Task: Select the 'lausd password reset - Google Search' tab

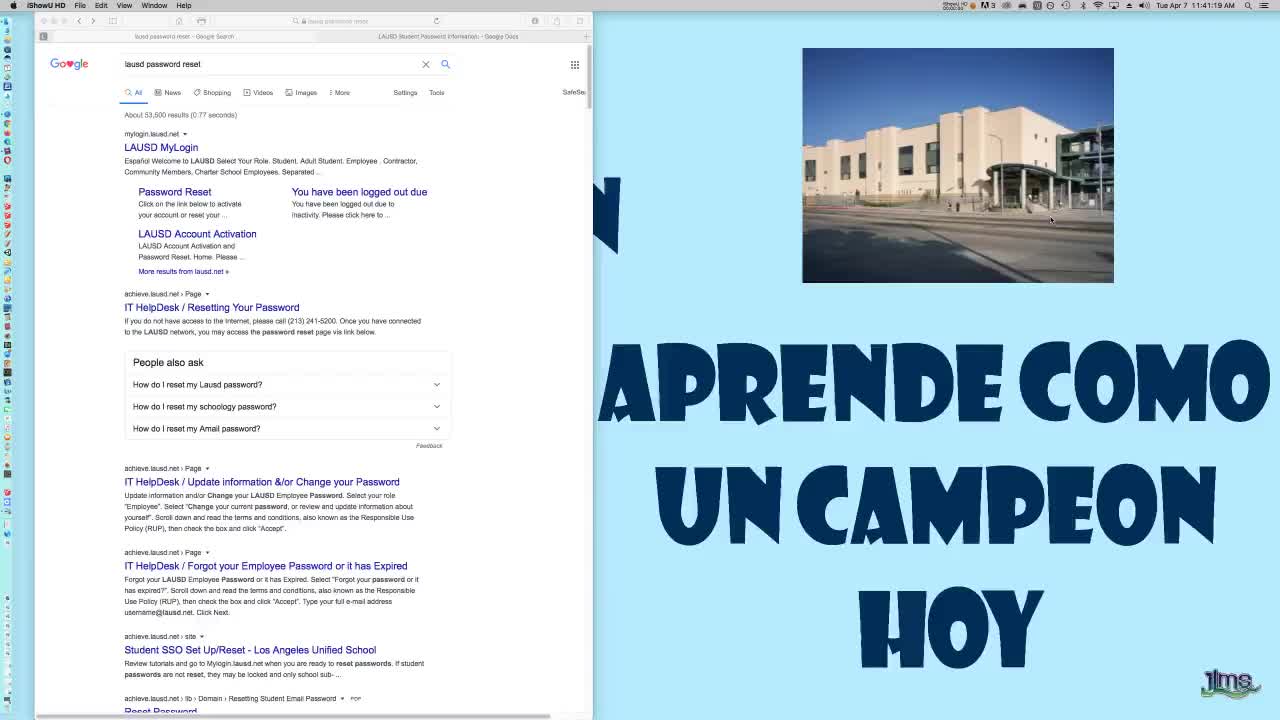Action: coord(184,36)
